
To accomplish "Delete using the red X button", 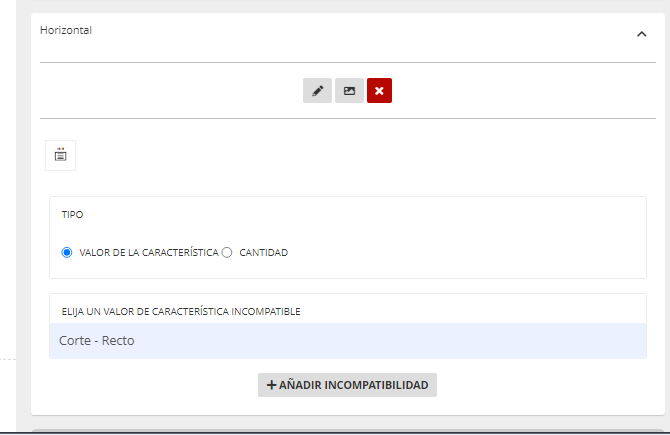I will [x=379, y=91].
